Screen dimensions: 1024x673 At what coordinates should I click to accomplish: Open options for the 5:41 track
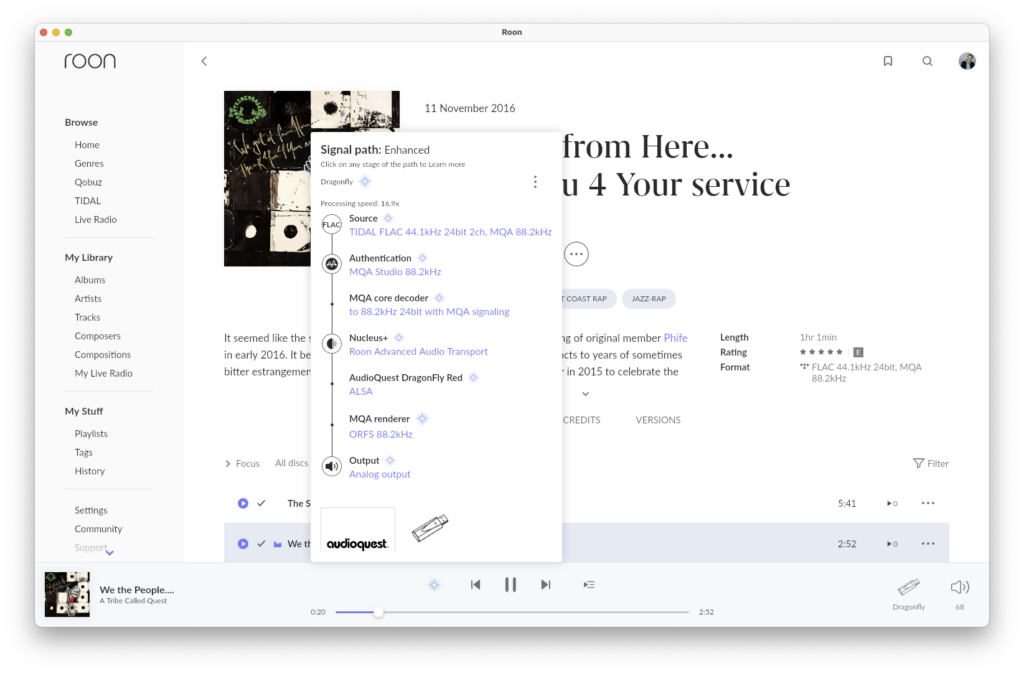[x=928, y=503]
